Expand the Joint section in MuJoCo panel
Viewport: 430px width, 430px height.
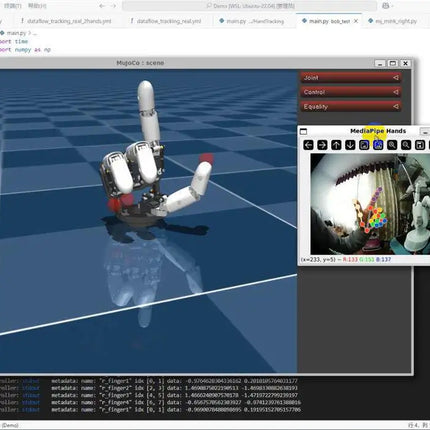[x=351, y=78]
